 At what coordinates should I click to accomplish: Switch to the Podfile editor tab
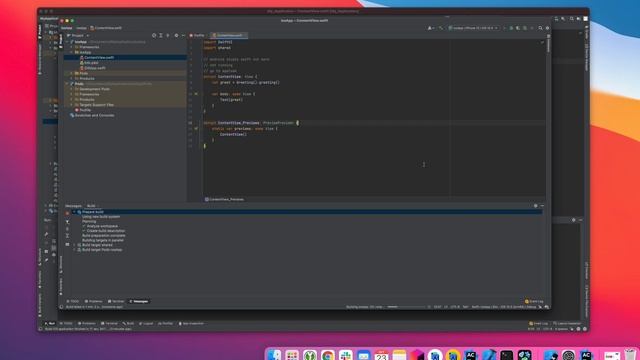(197, 36)
